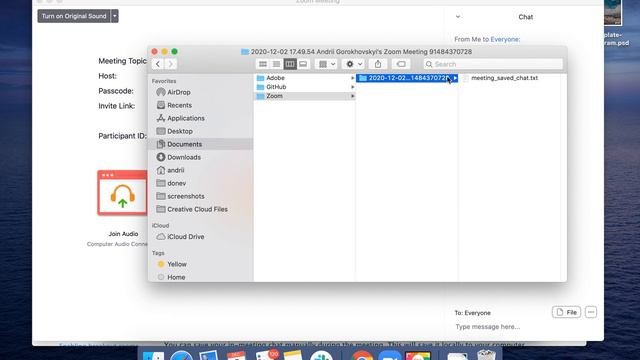640x360 pixels.
Task: Expand the Adobe folder arrow
Action: click(353, 78)
